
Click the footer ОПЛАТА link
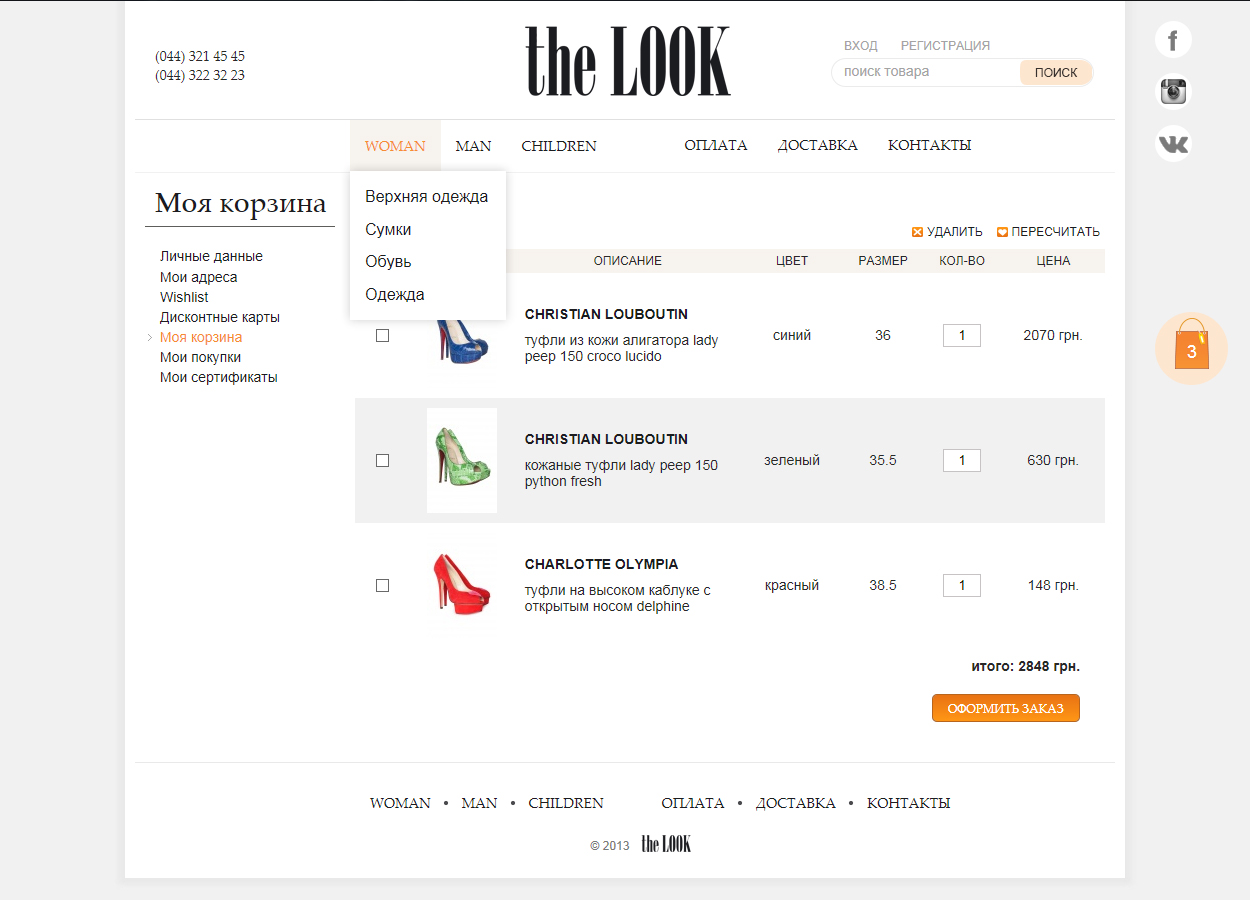point(693,804)
